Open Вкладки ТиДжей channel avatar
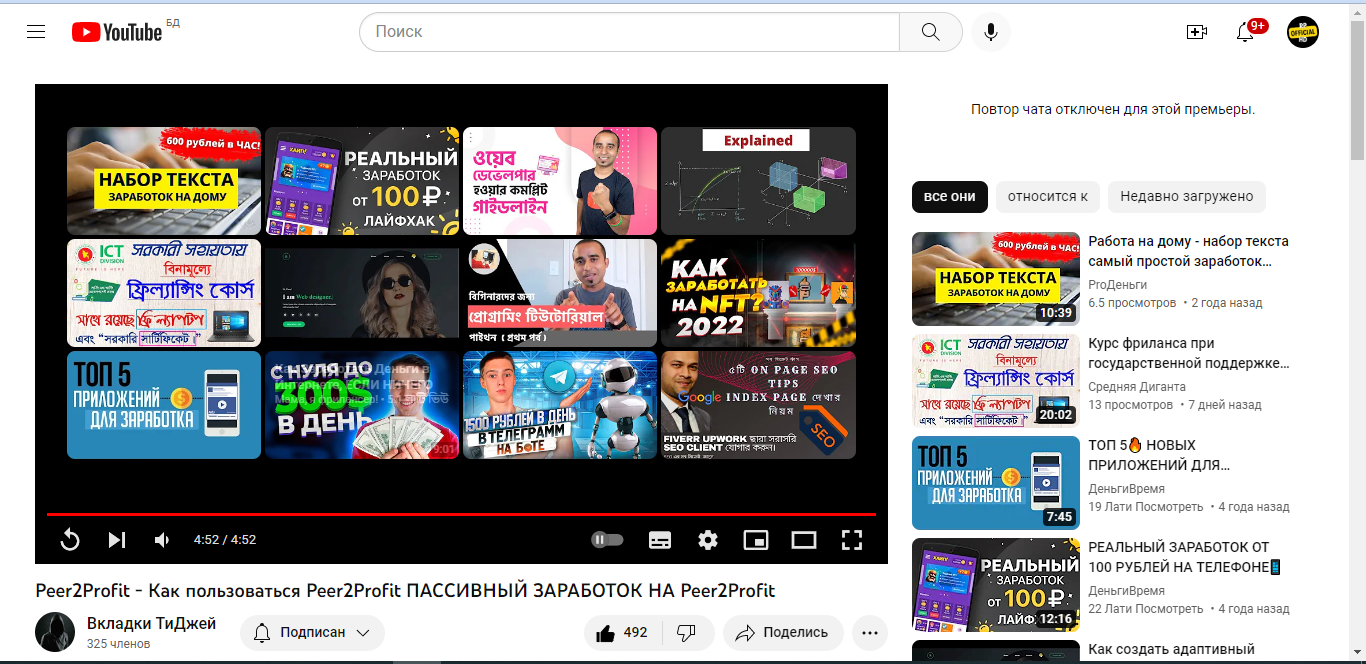This screenshot has height=664, width=1366. (55, 632)
